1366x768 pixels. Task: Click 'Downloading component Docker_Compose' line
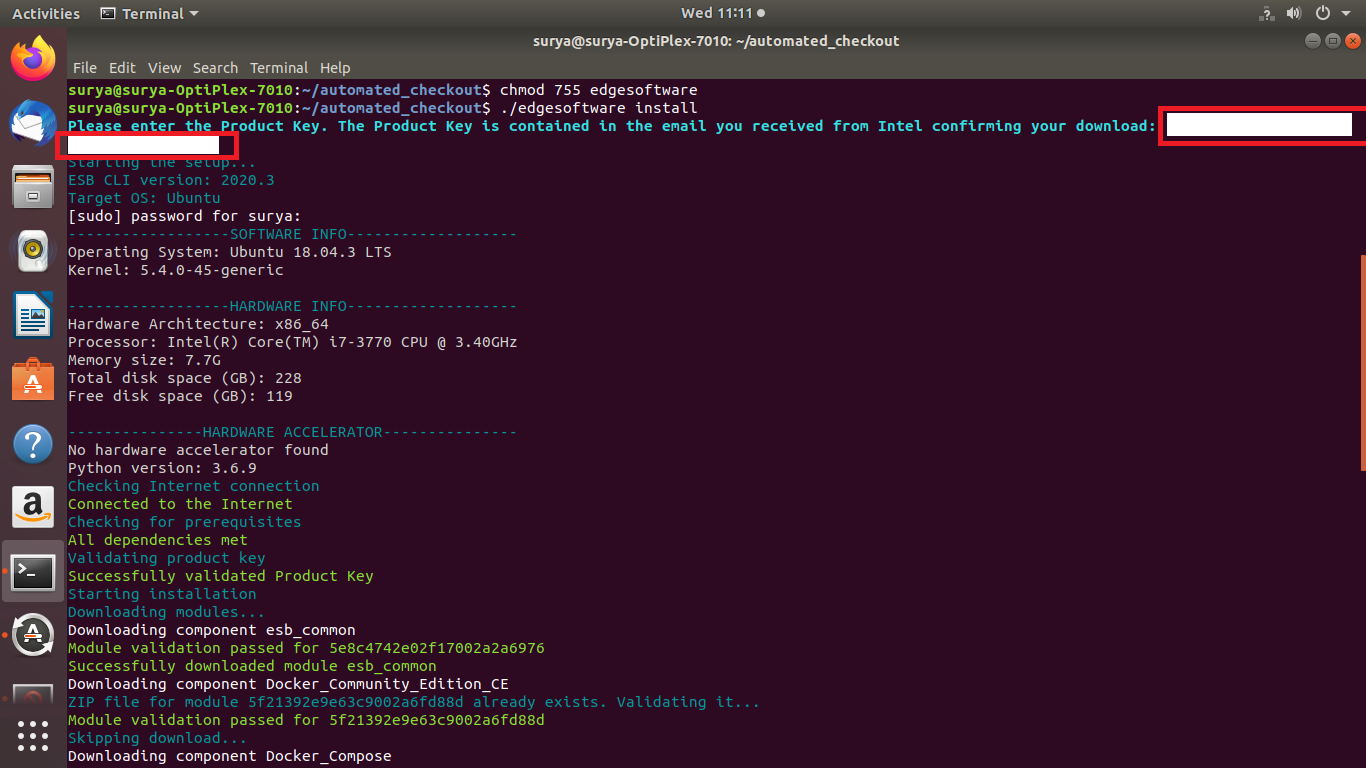point(230,756)
